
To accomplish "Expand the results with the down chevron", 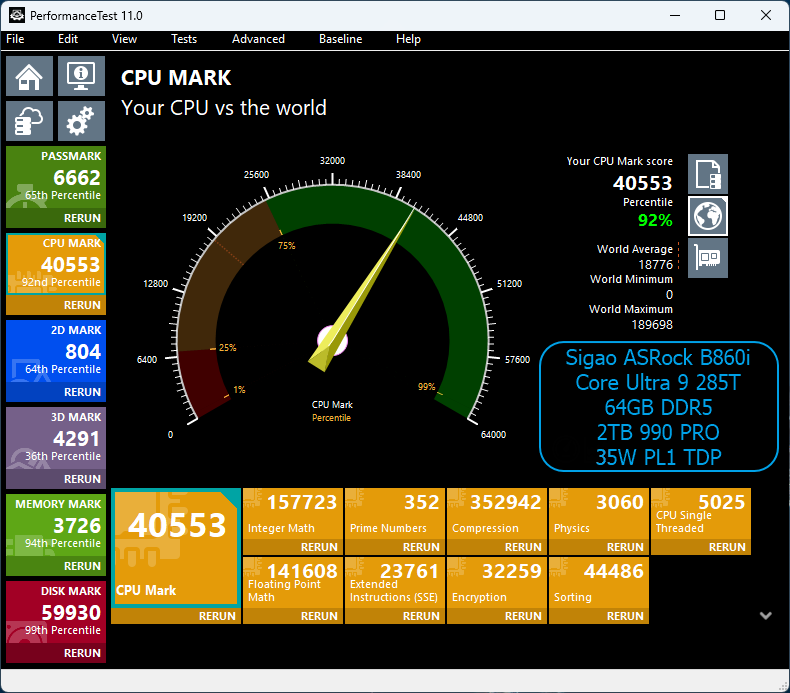I will [765, 615].
